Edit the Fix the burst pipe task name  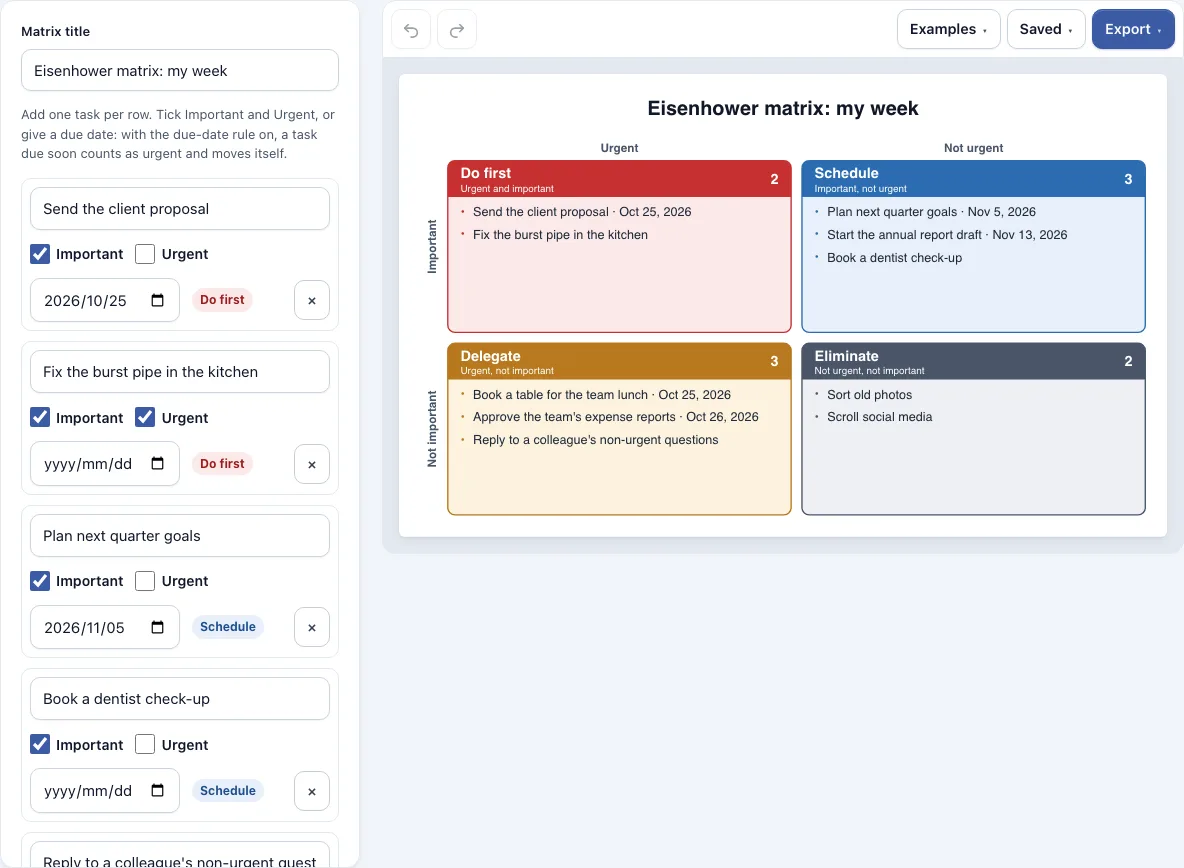[180, 372]
